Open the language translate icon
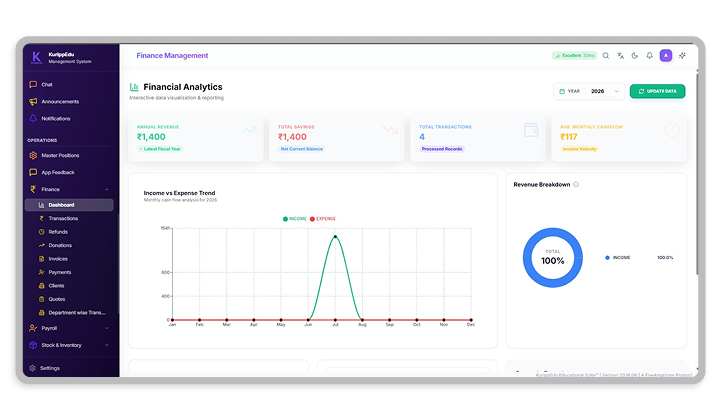Image resolution: width=721 pixels, height=420 pixels. click(620, 56)
